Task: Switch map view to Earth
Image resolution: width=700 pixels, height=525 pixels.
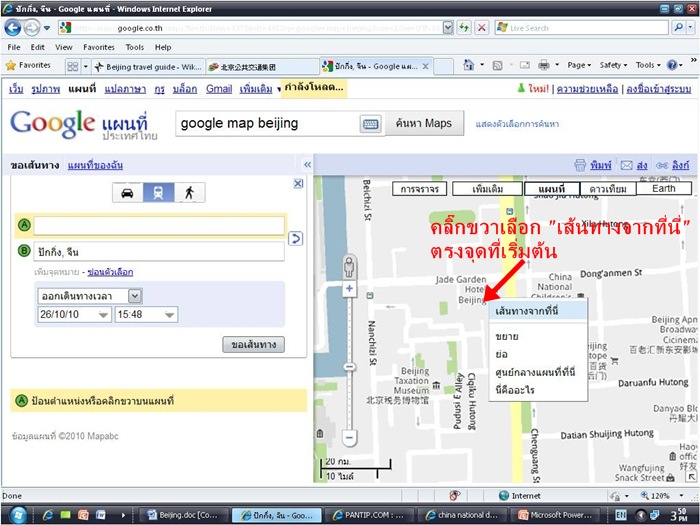Action: [x=663, y=188]
